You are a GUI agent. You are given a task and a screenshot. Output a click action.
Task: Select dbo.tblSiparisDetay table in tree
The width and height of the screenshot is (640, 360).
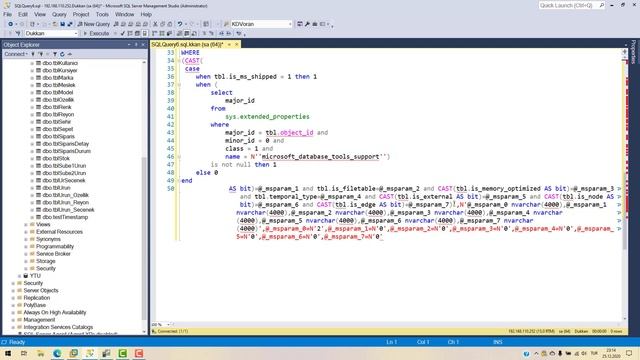point(65,144)
